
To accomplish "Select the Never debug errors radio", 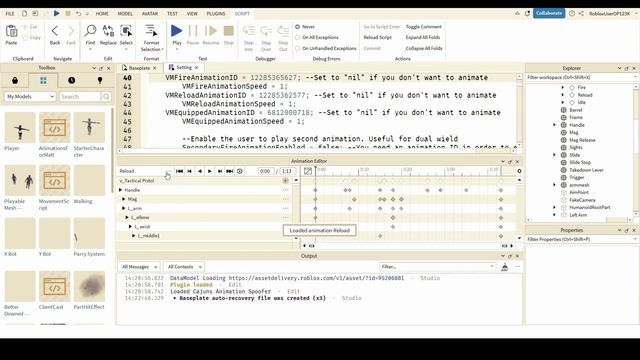I will coord(298,27).
